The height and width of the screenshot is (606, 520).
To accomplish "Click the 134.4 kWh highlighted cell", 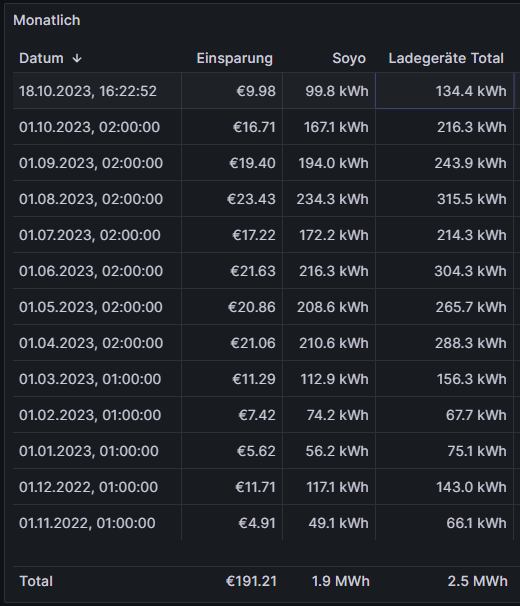I will click(x=445, y=91).
